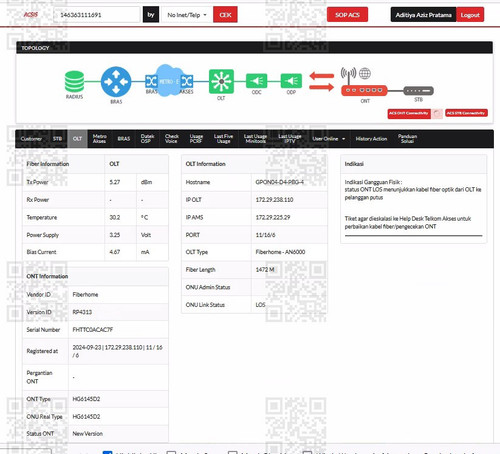
Task: Click the ONU Admin Status label
Action: (208, 287)
